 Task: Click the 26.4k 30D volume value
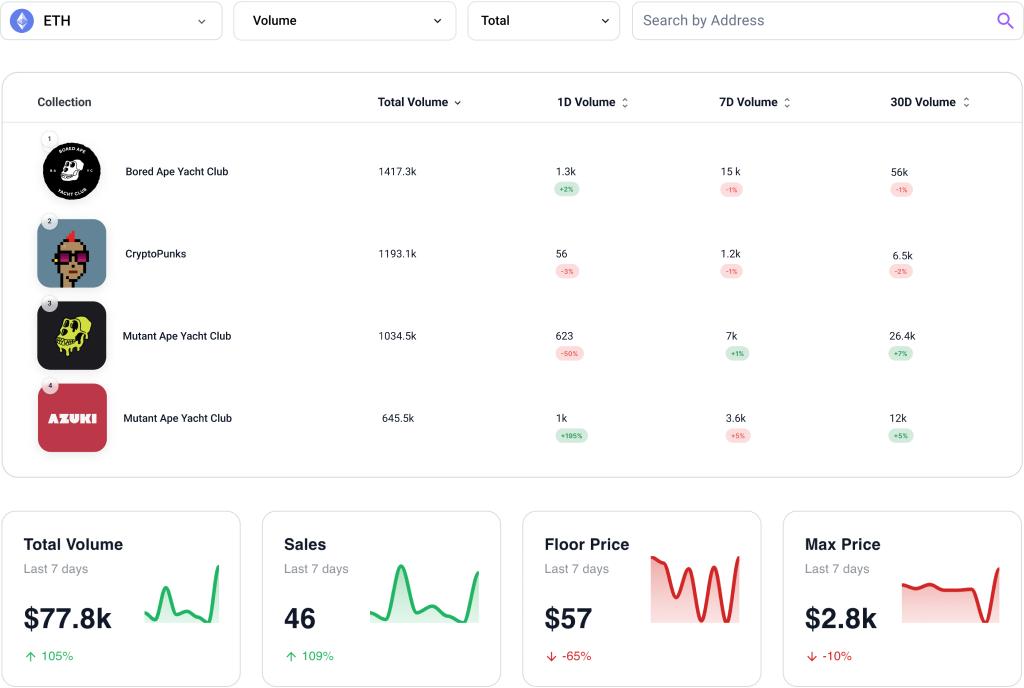point(902,336)
